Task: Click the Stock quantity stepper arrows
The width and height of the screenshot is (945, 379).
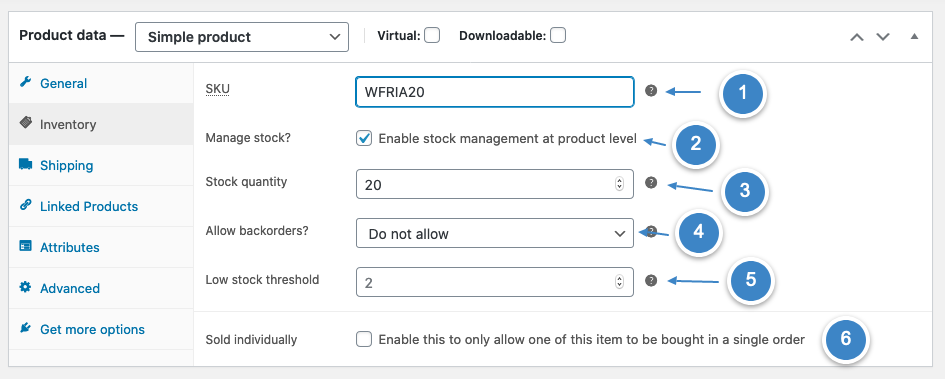Action: click(619, 184)
